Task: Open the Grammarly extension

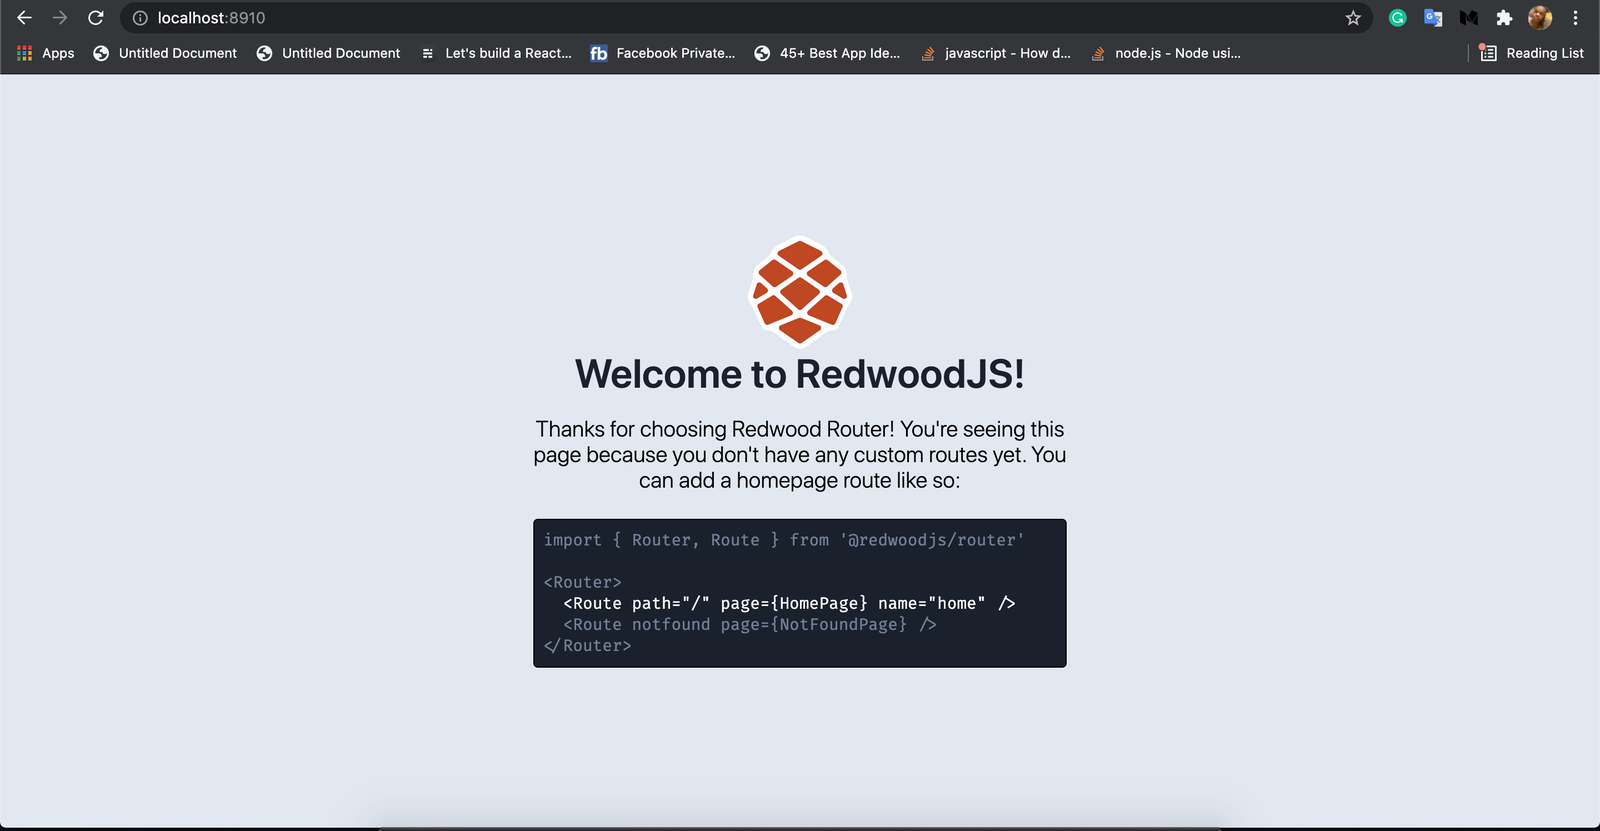Action: 1398,17
